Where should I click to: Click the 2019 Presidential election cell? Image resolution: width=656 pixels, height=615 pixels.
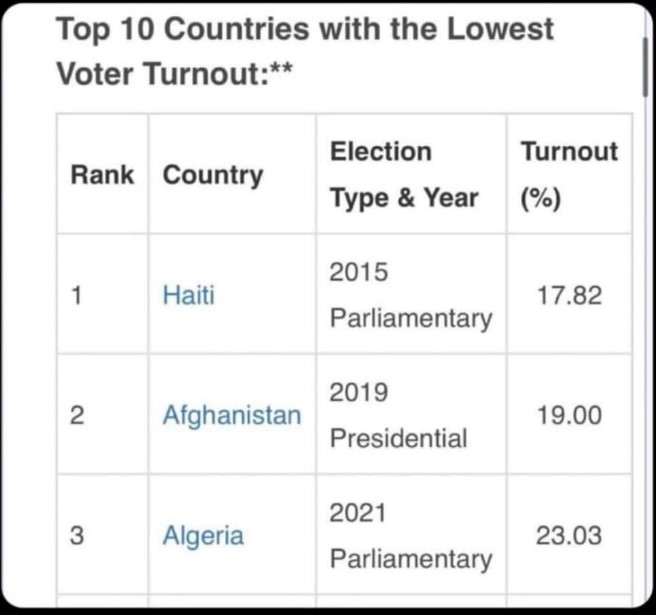[x=398, y=415]
